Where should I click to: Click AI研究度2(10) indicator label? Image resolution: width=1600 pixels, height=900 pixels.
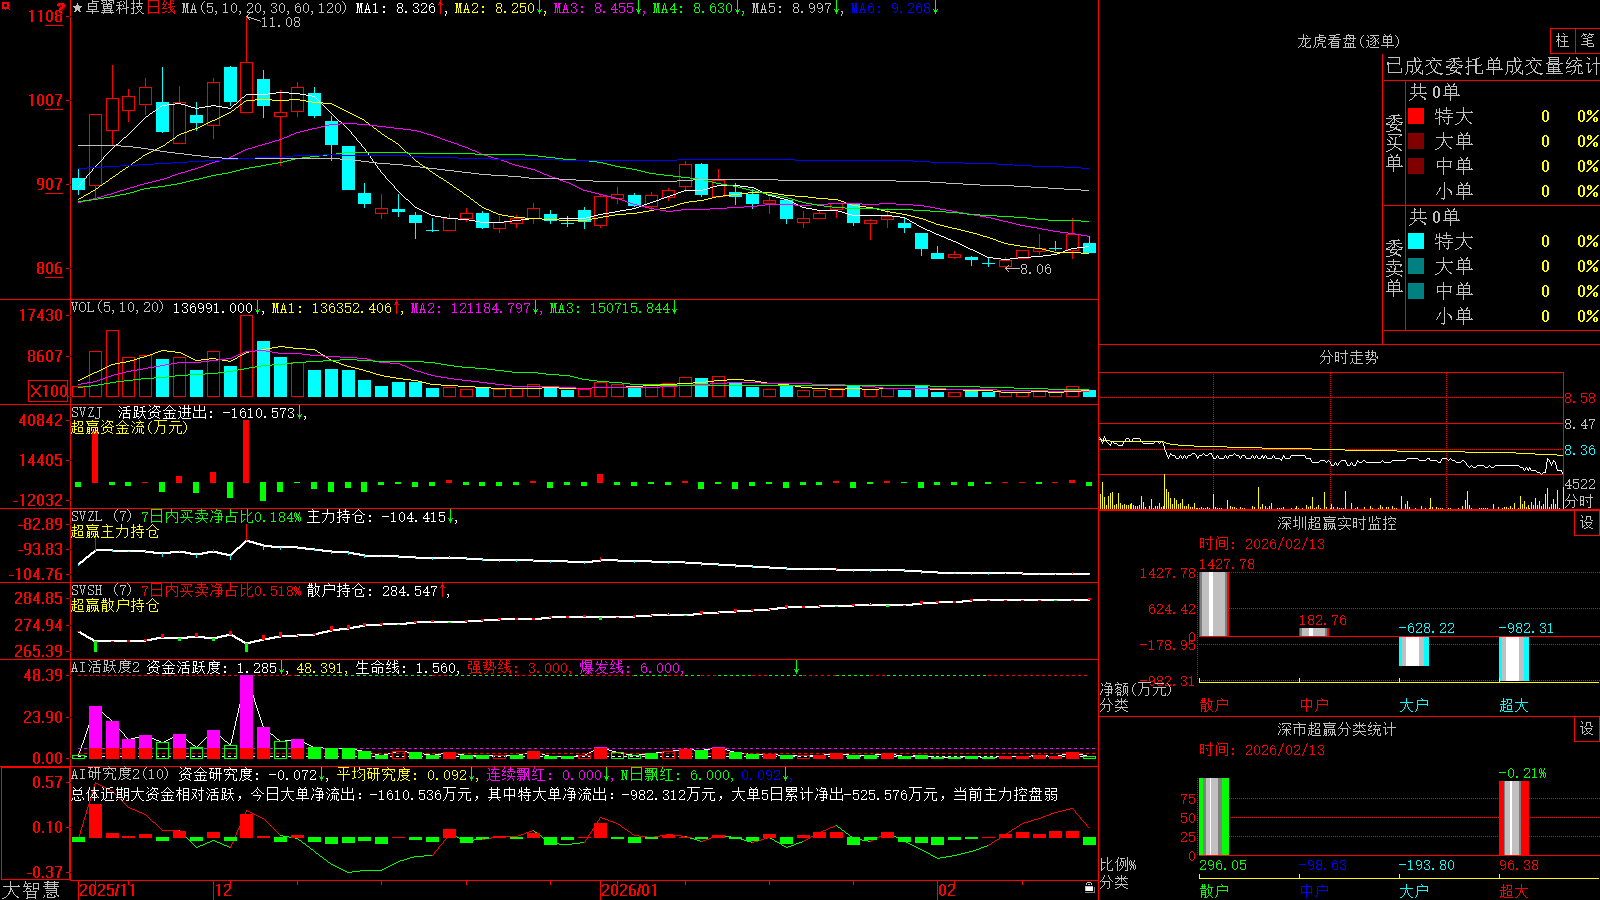(120, 774)
